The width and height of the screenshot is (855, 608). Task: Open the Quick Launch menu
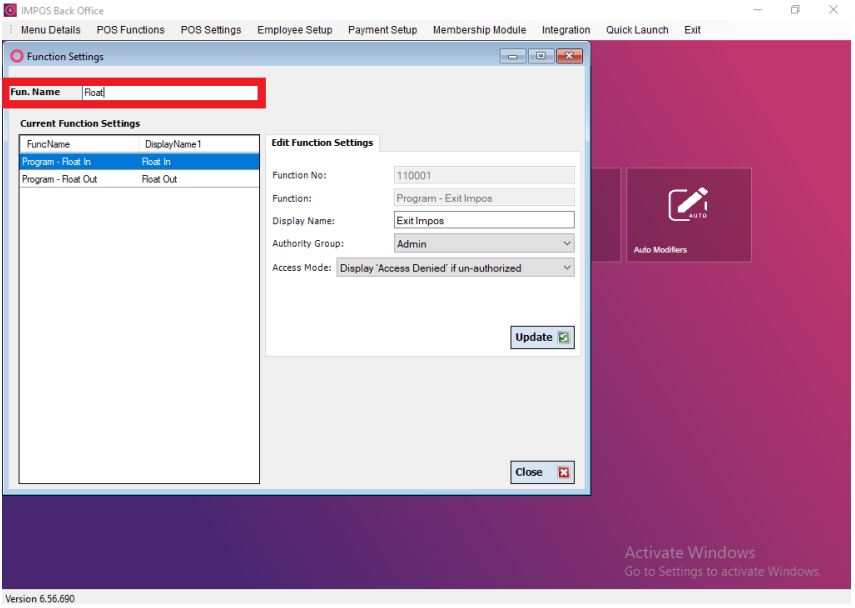[x=637, y=31]
